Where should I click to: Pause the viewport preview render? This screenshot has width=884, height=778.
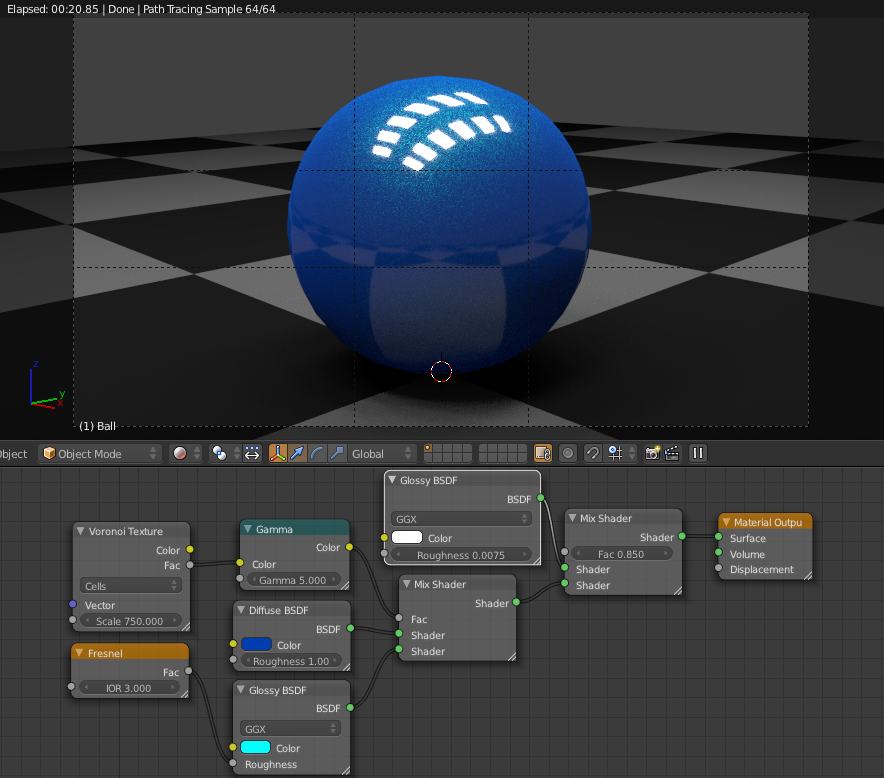coord(698,453)
